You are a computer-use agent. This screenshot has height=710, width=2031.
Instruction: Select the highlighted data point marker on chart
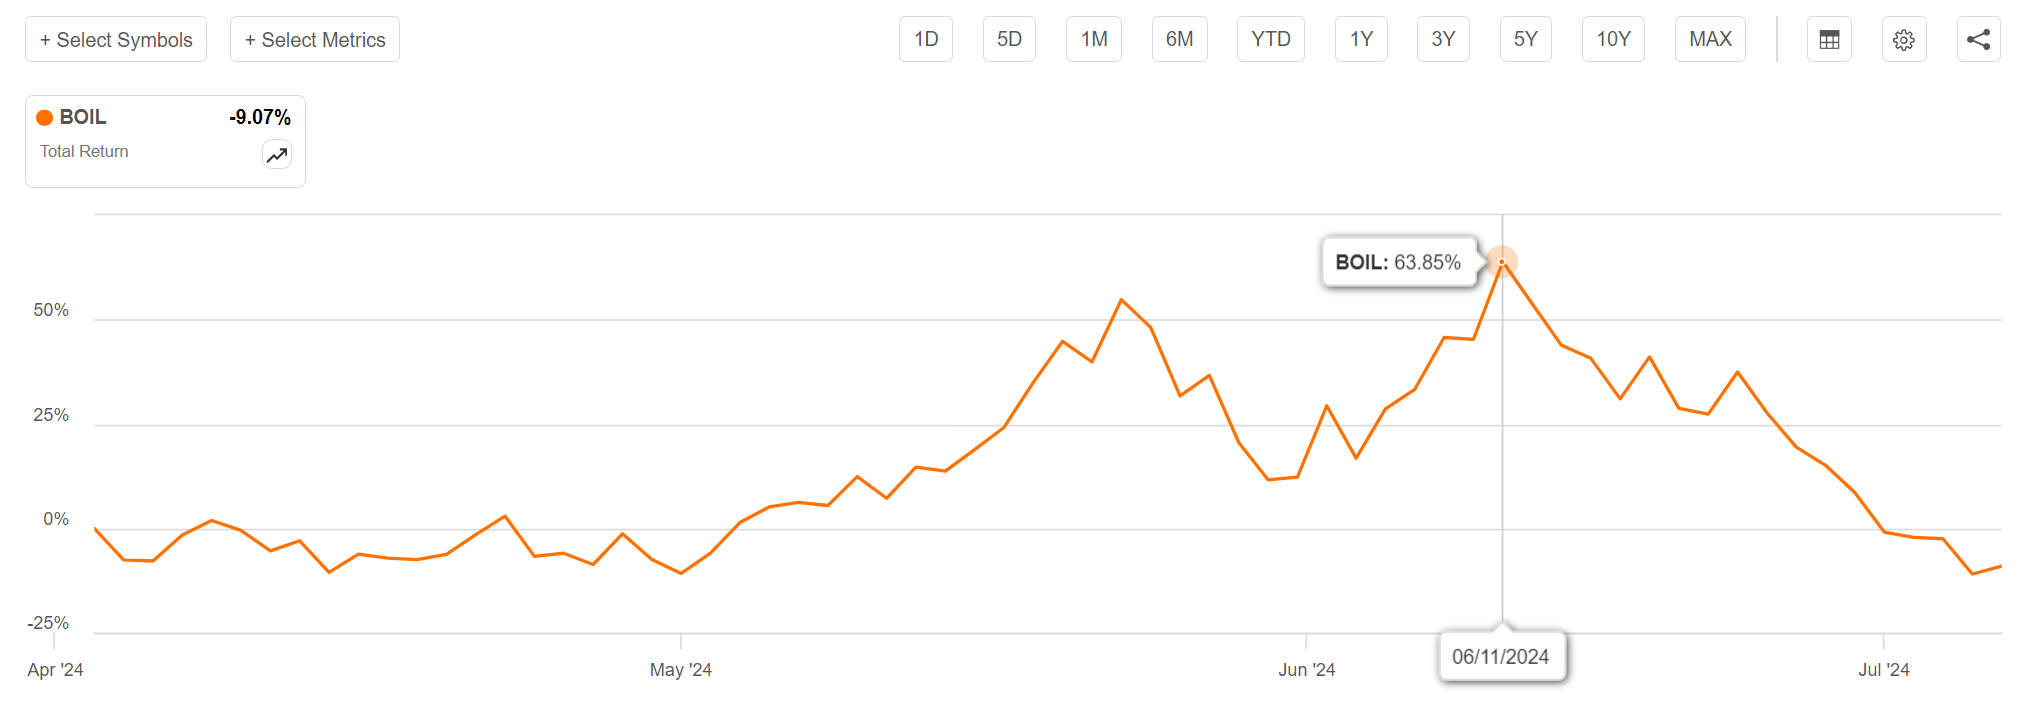tap(1502, 262)
